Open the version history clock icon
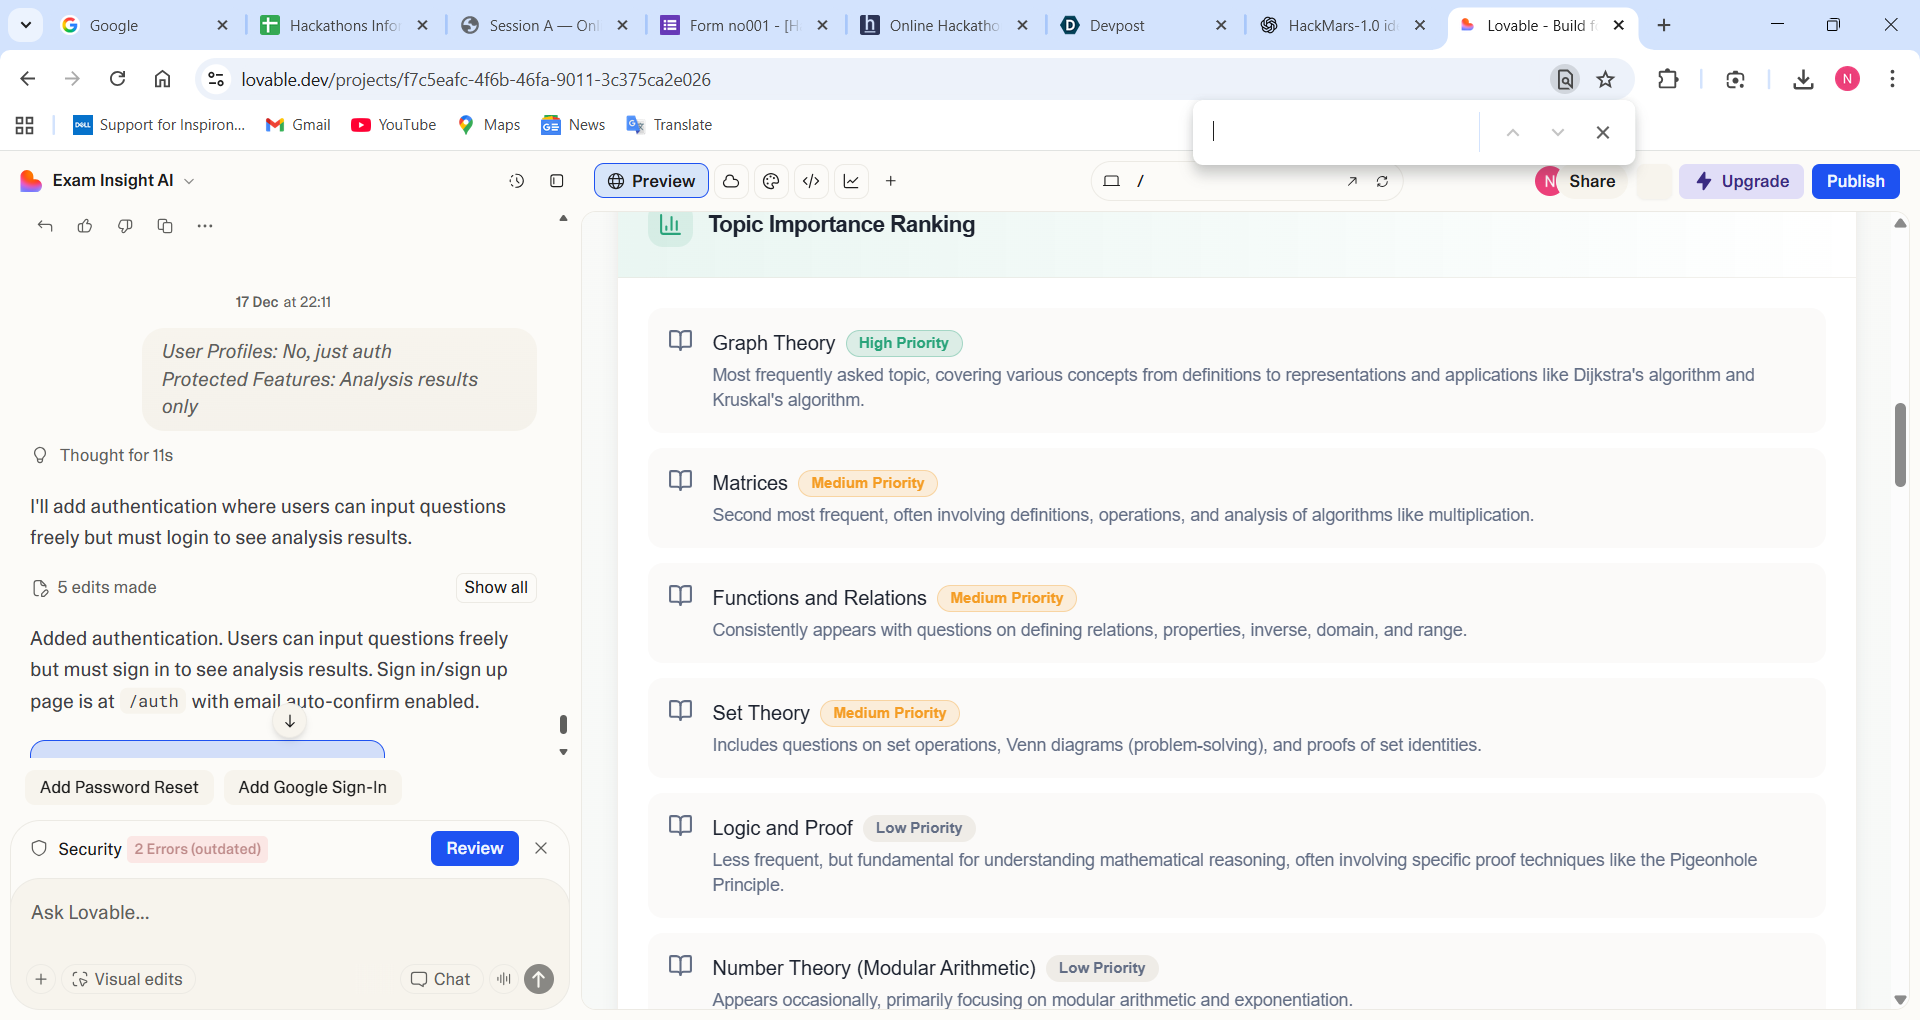Image resolution: width=1920 pixels, height=1020 pixels. (x=517, y=181)
